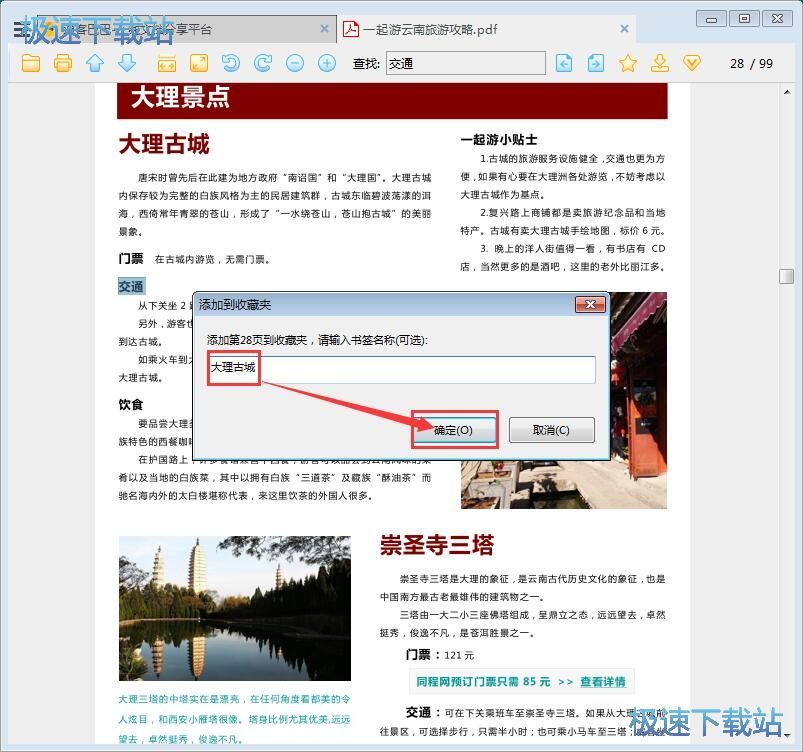Click the highlighted 交通 search match
Image resolution: width=803 pixels, height=752 pixels.
pos(131,286)
